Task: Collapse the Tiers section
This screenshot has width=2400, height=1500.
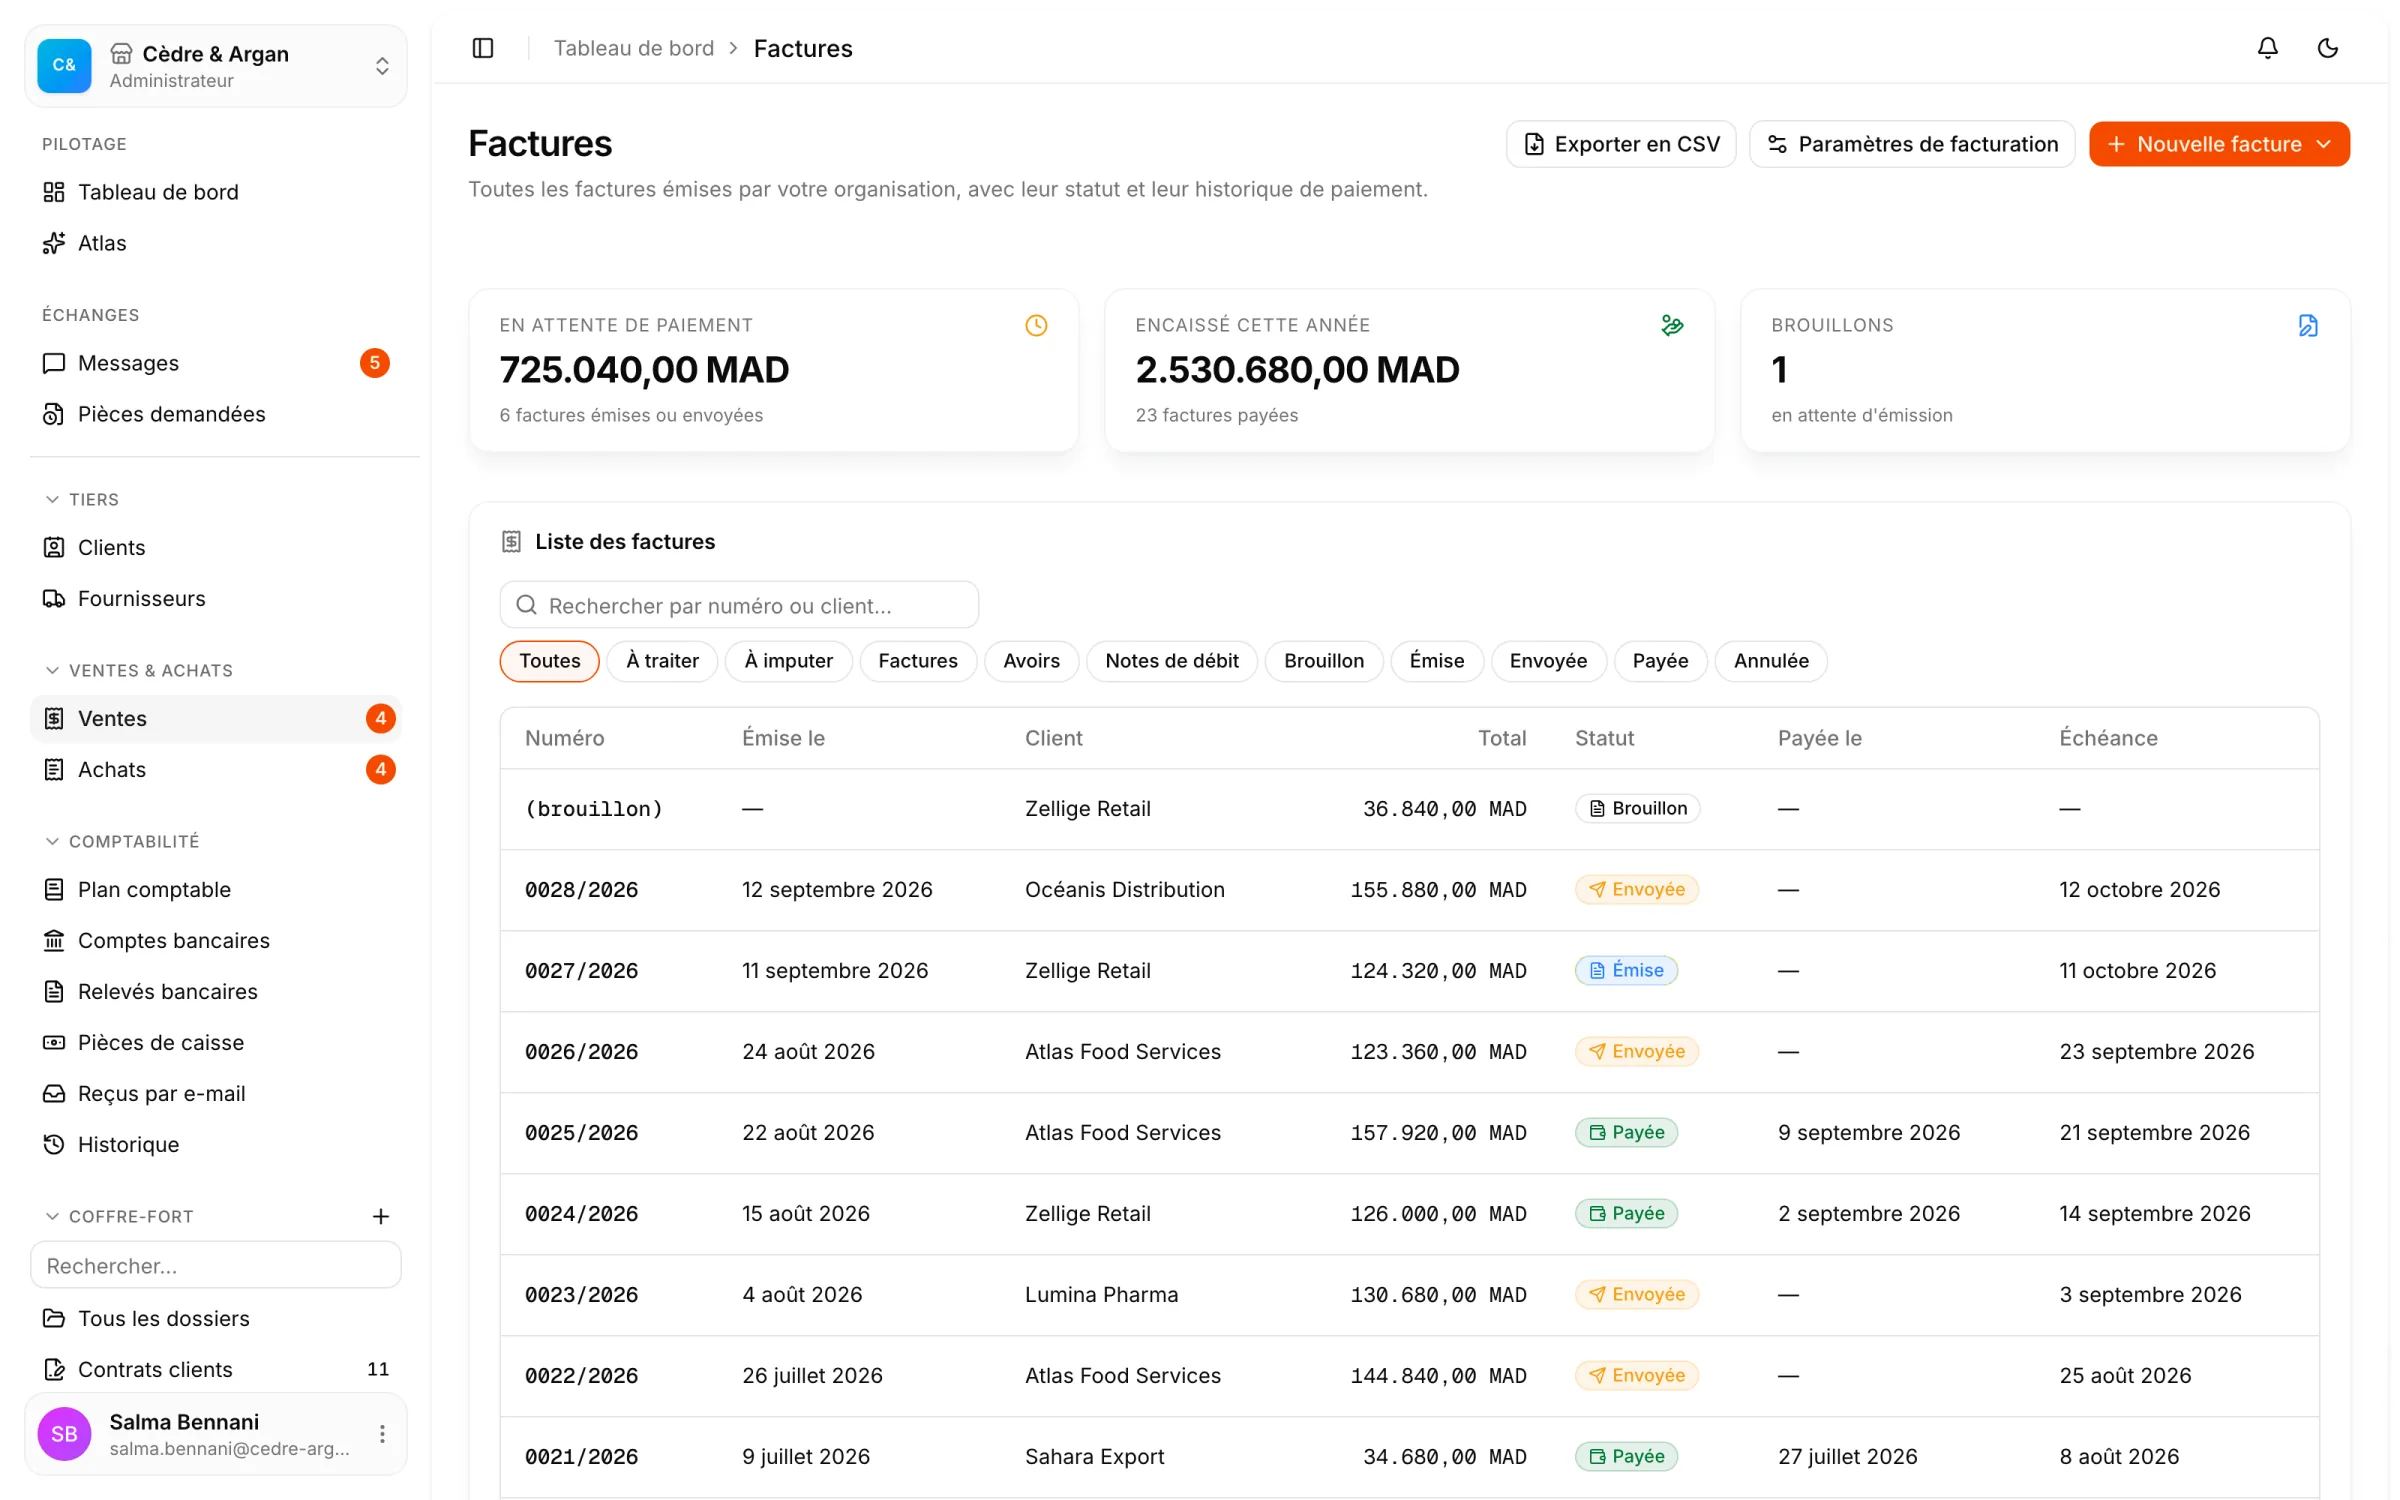Action: click(x=82, y=499)
